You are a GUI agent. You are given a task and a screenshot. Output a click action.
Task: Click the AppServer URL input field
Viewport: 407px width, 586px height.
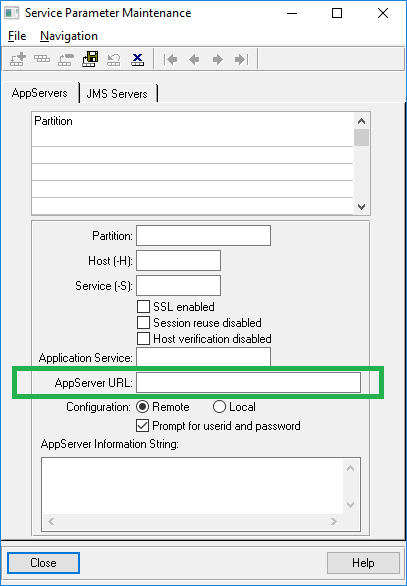pyautogui.click(x=248, y=382)
